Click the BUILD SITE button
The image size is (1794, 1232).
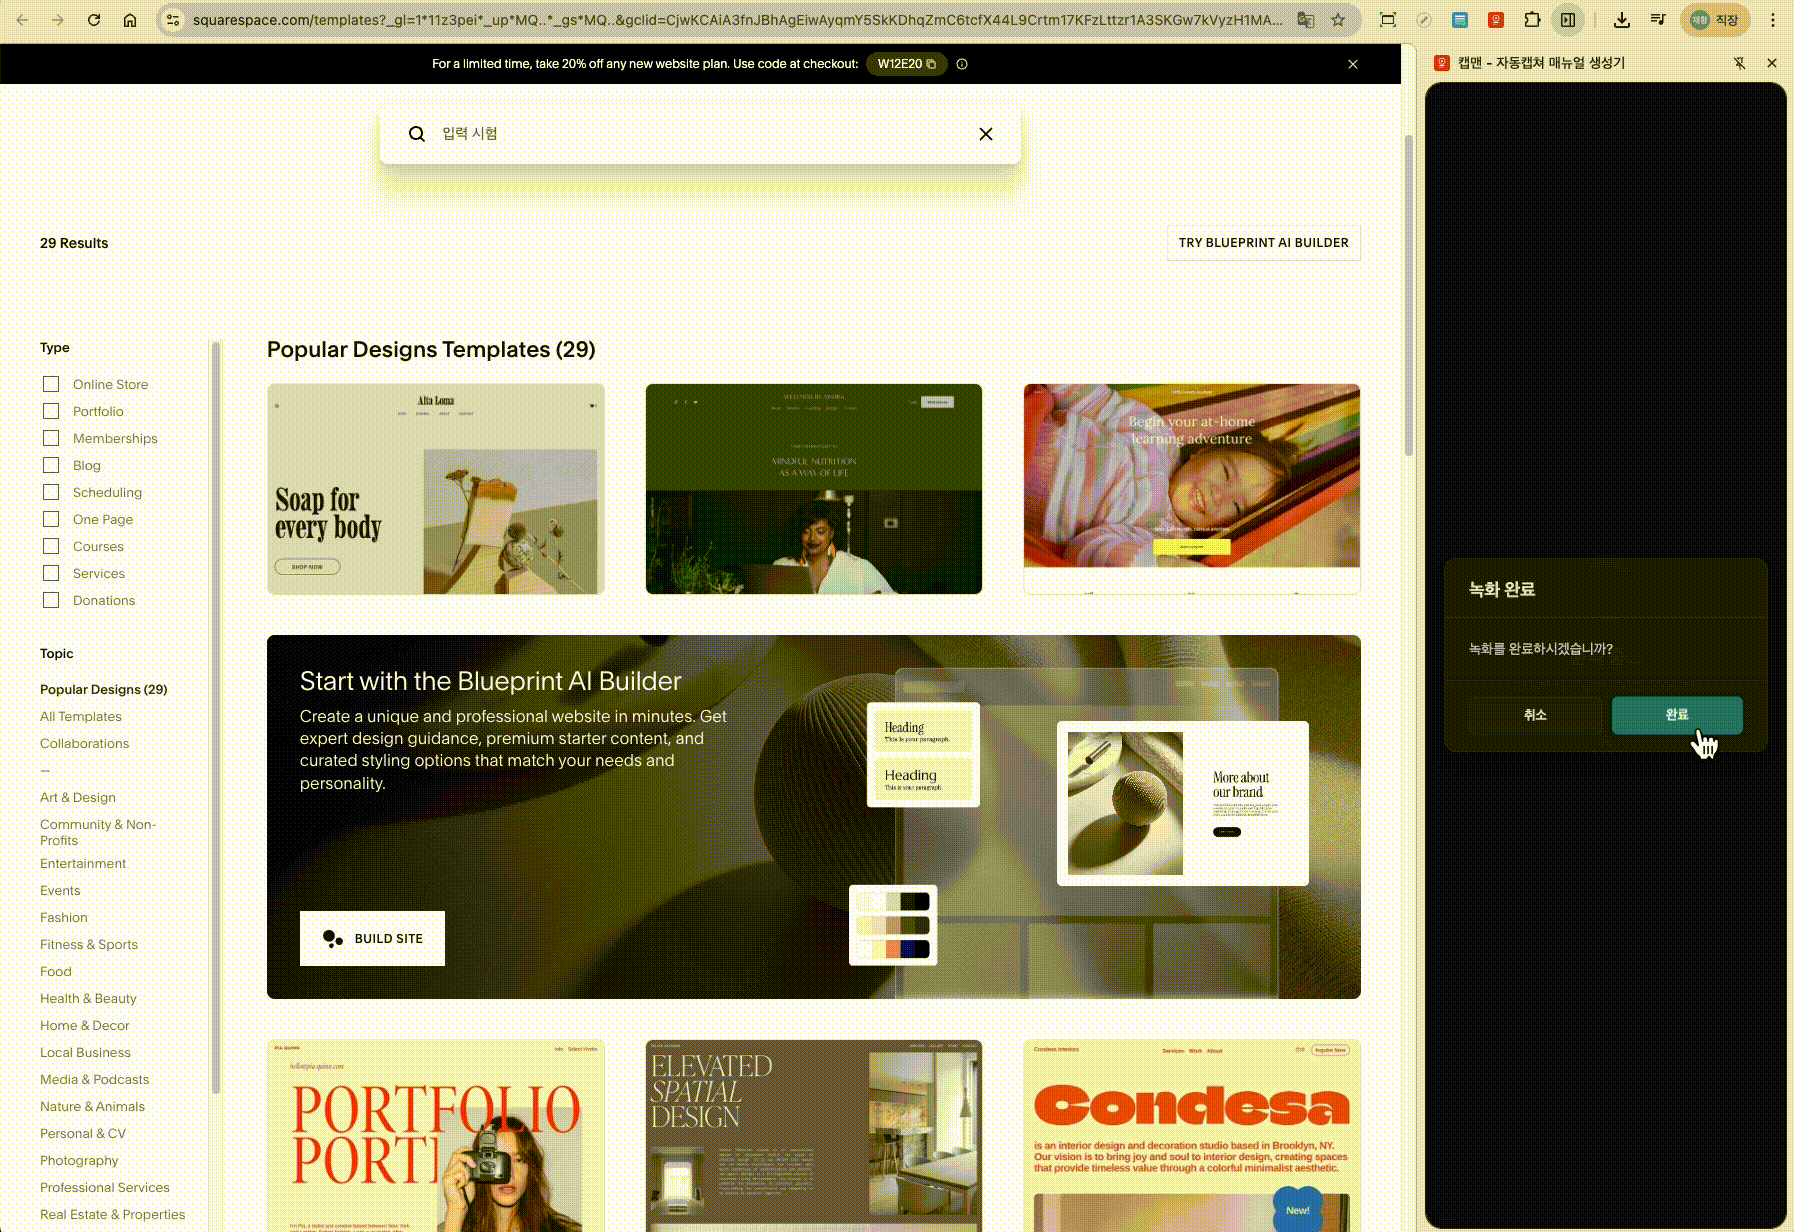coord(372,938)
